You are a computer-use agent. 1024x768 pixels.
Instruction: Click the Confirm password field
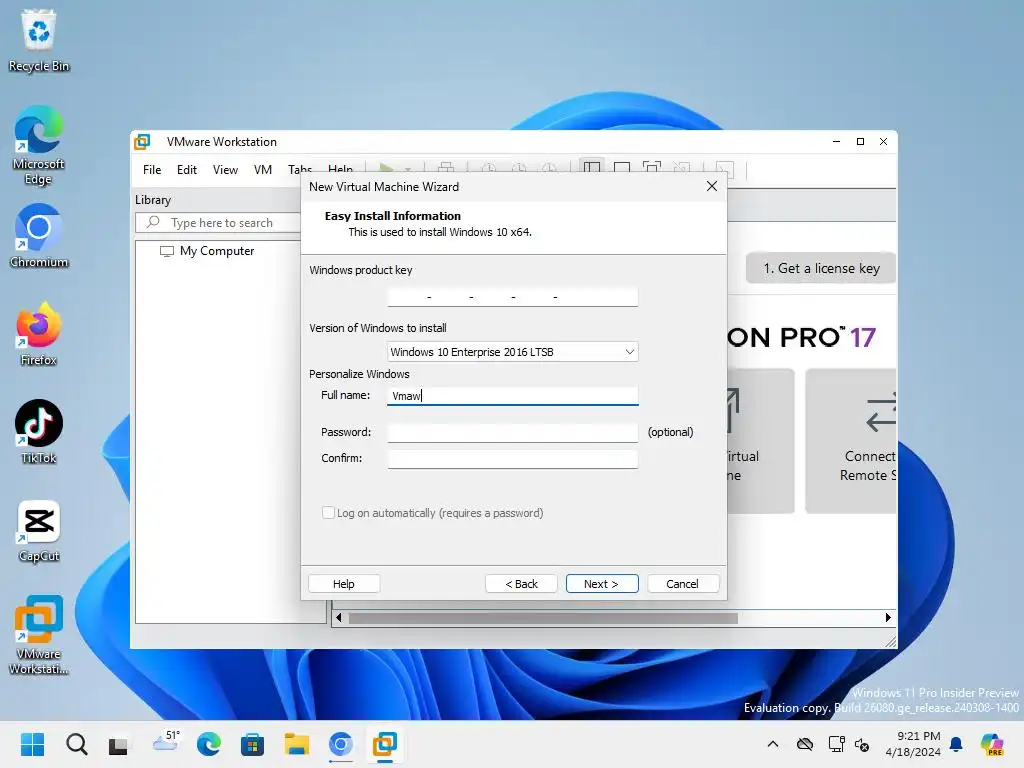click(513, 458)
